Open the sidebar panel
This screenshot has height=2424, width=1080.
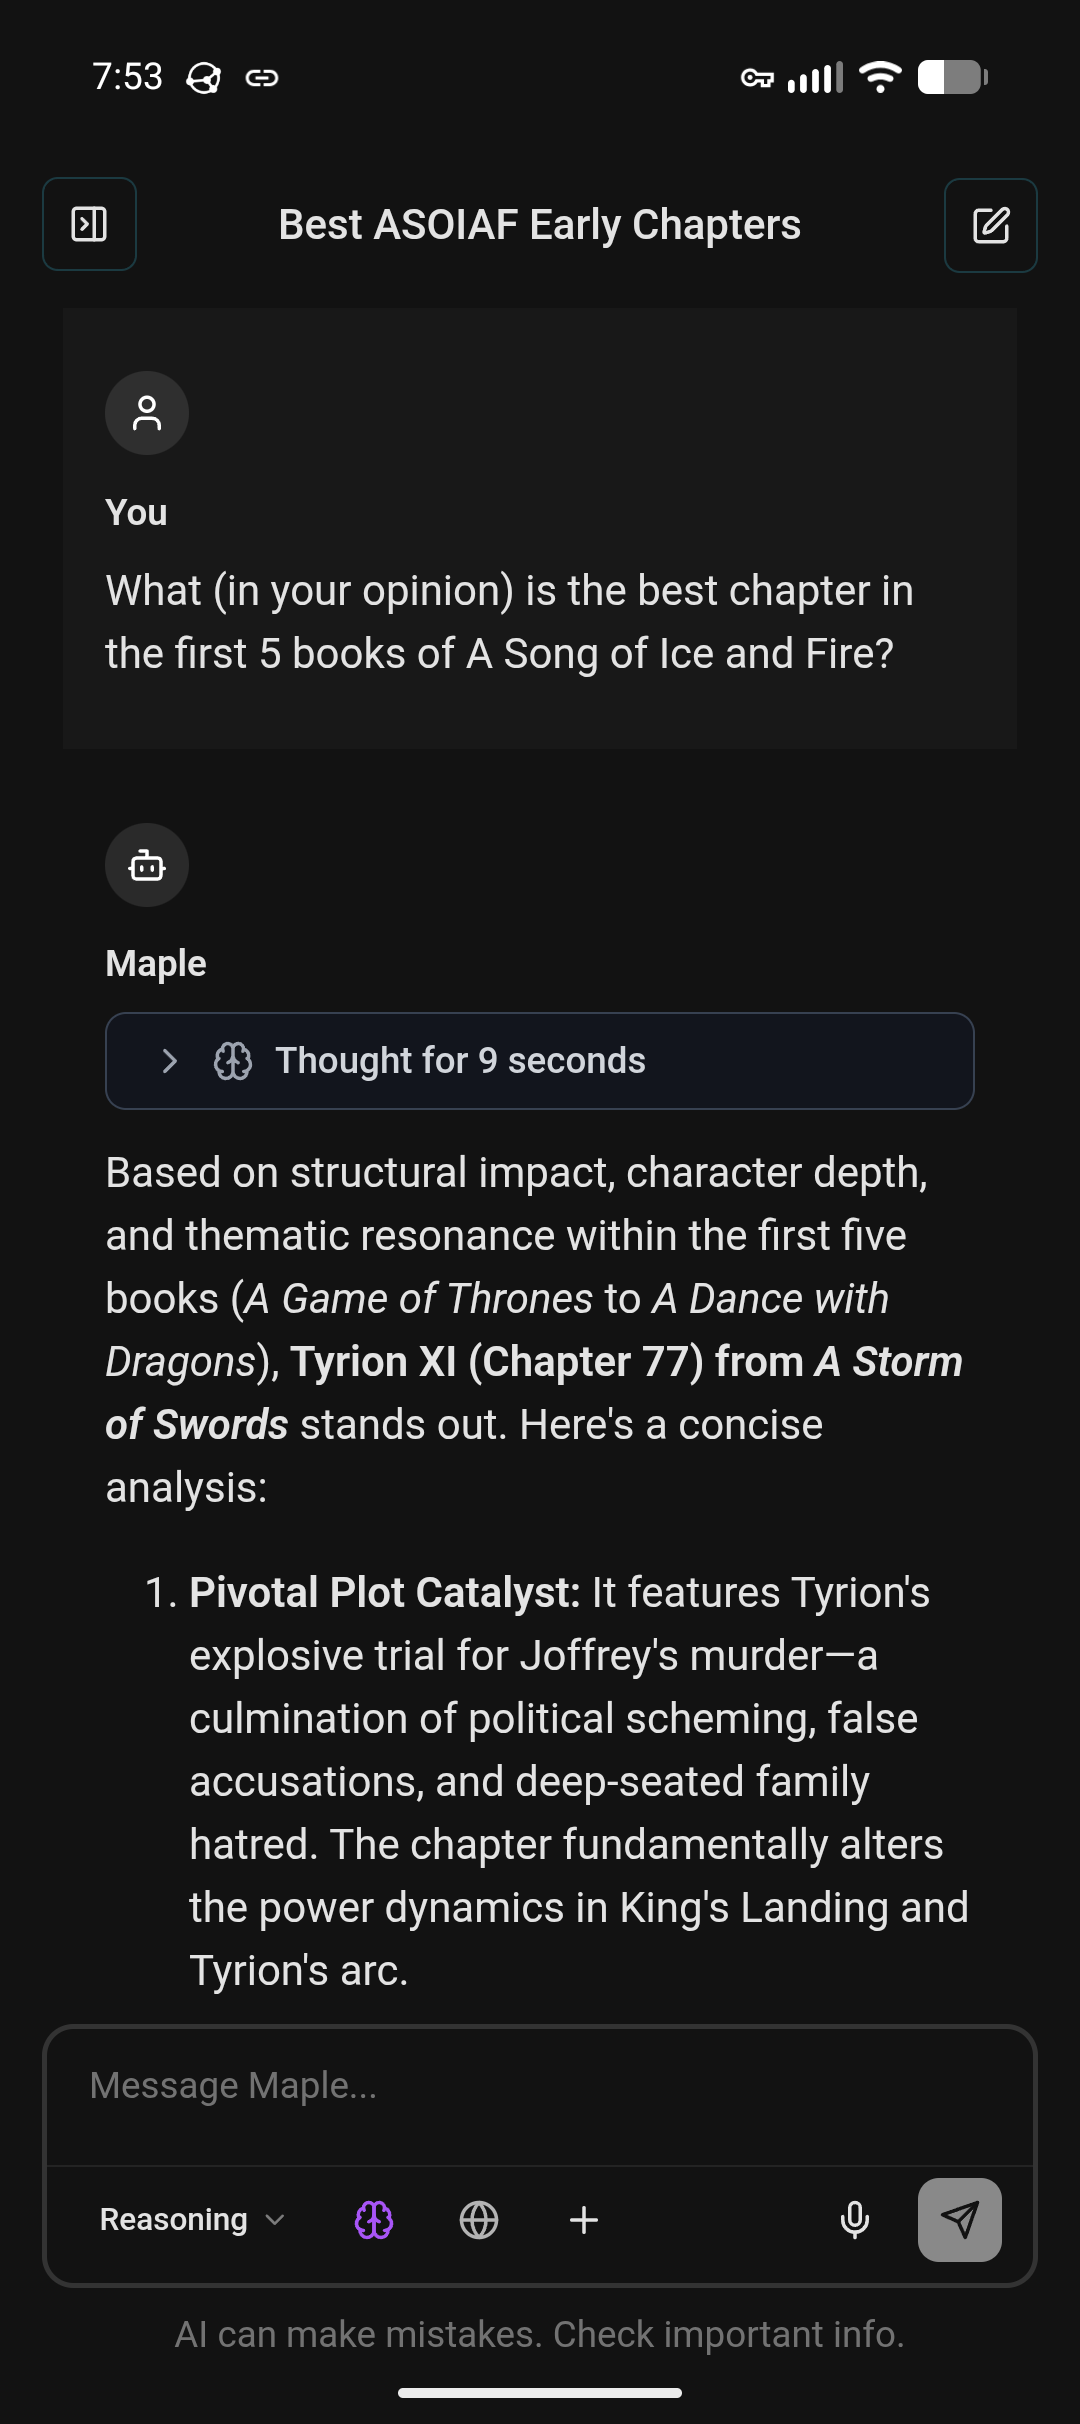click(89, 224)
